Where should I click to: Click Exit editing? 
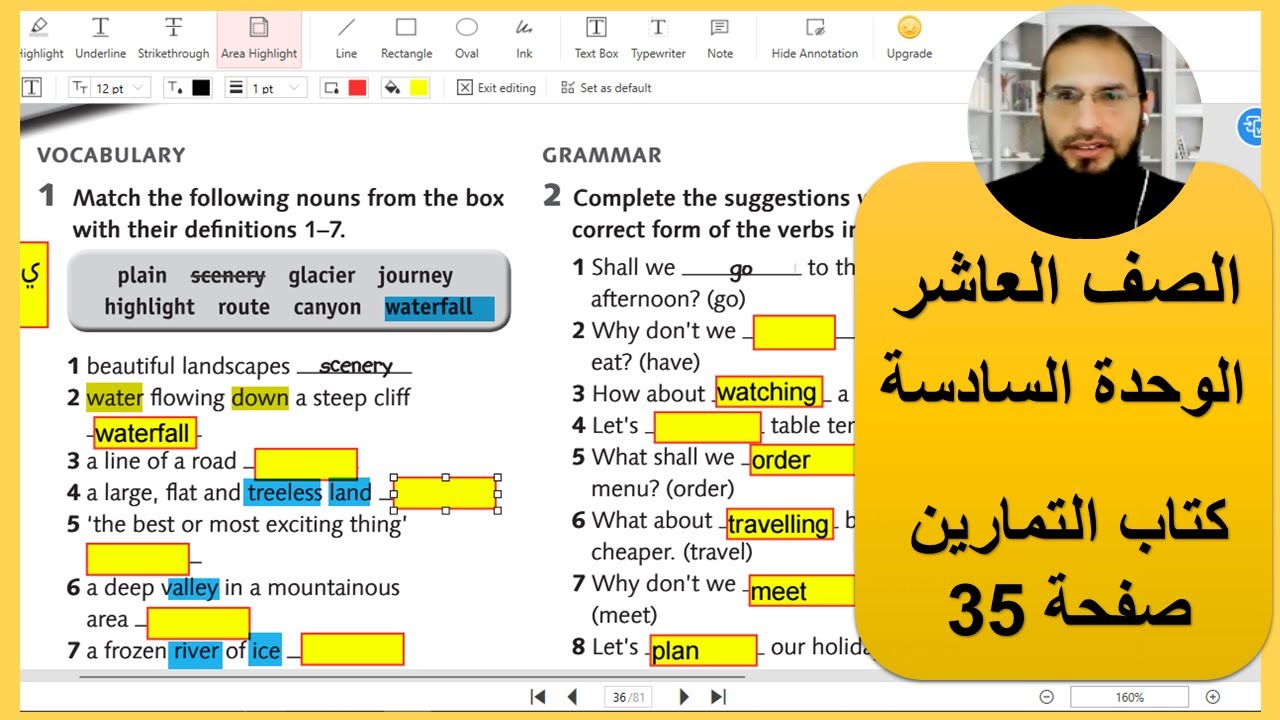[x=497, y=88]
